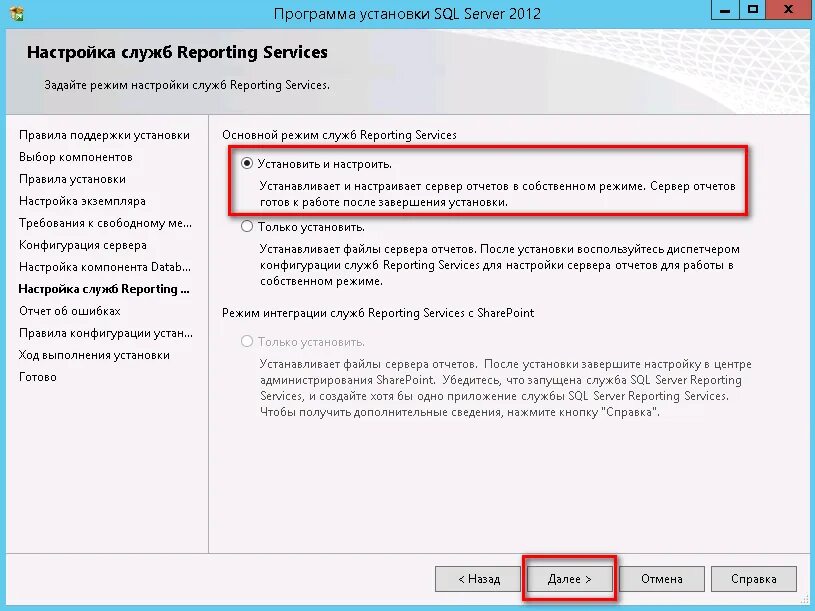815x611 pixels.
Task: Maximize the setup window
Action: pyautogui.click(x=753, y=10)
